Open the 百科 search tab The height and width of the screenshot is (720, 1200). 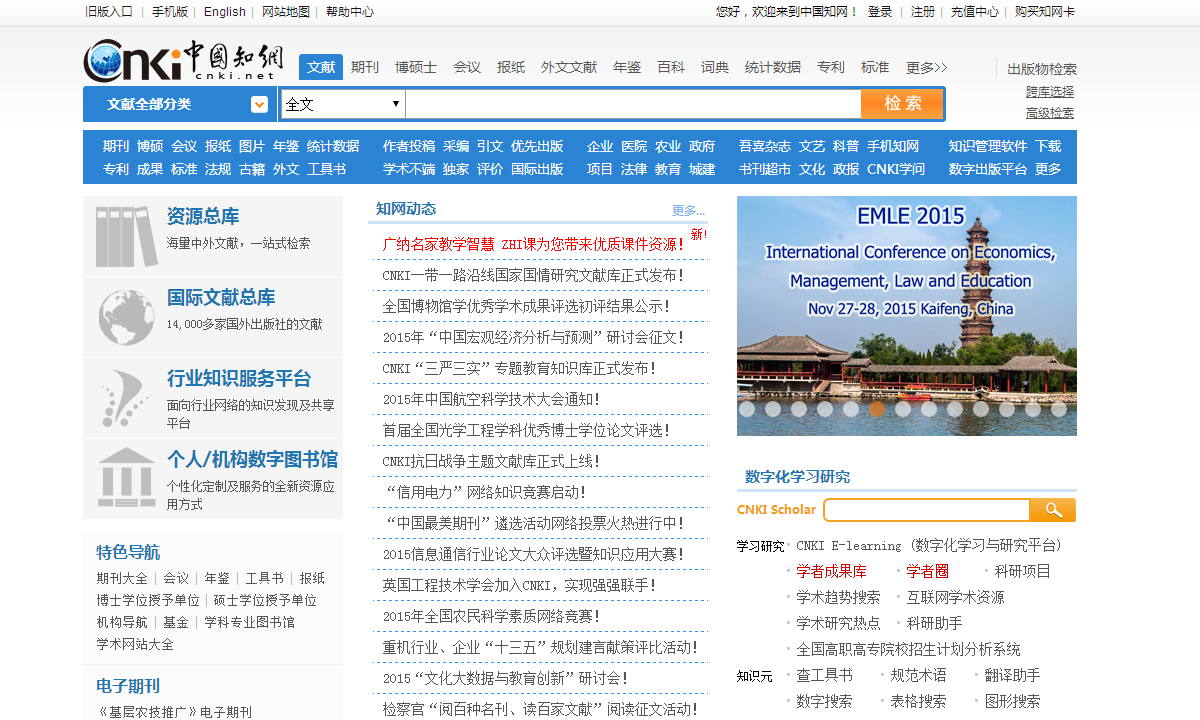point(671,68)
